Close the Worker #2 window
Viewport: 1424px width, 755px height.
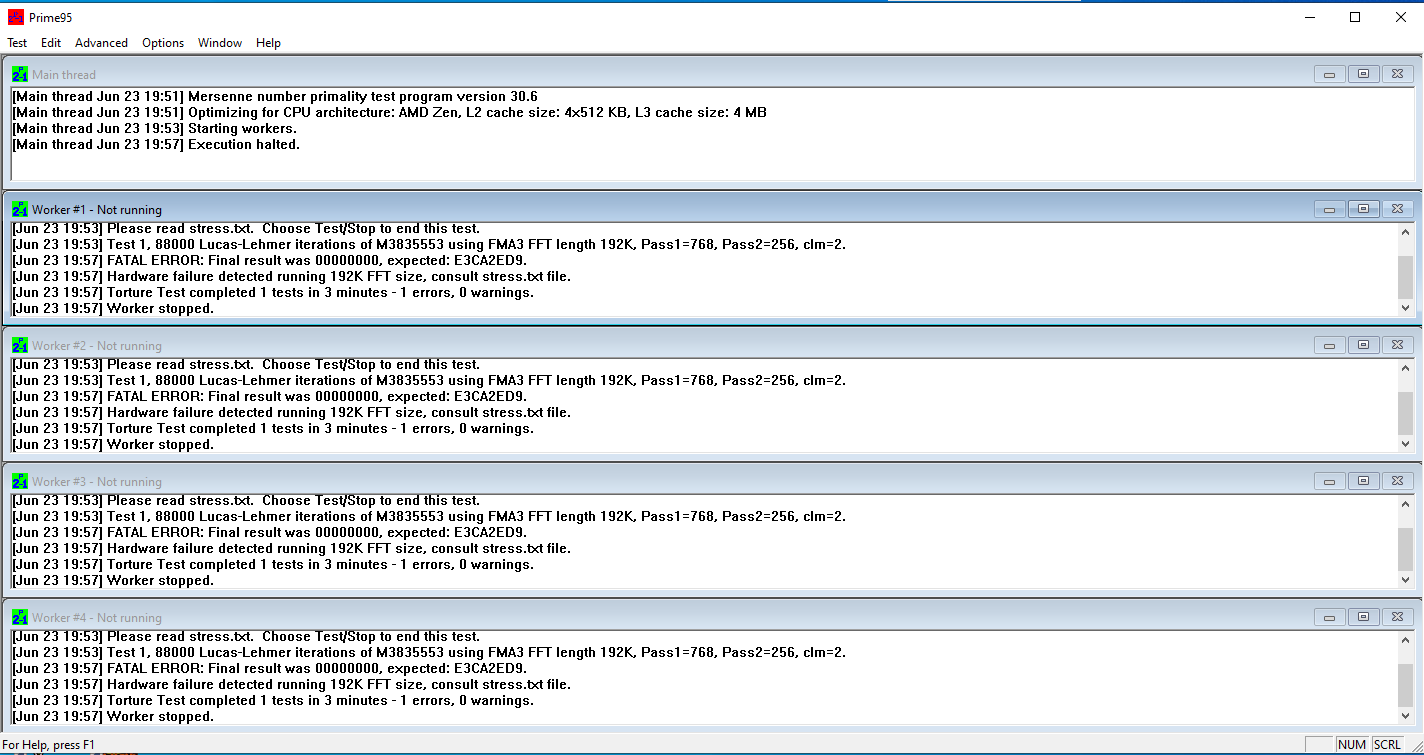tap(1397, 345)
